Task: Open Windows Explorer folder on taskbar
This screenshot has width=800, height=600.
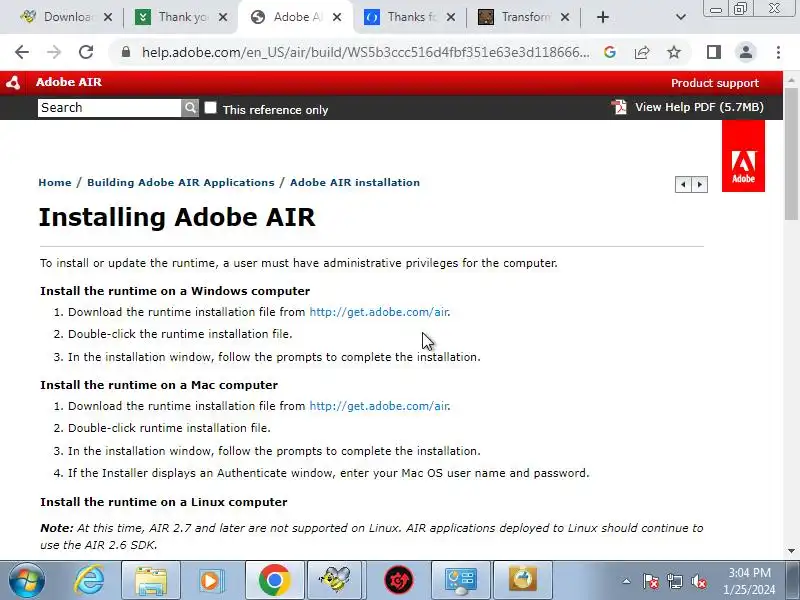Action: point(151,580)
